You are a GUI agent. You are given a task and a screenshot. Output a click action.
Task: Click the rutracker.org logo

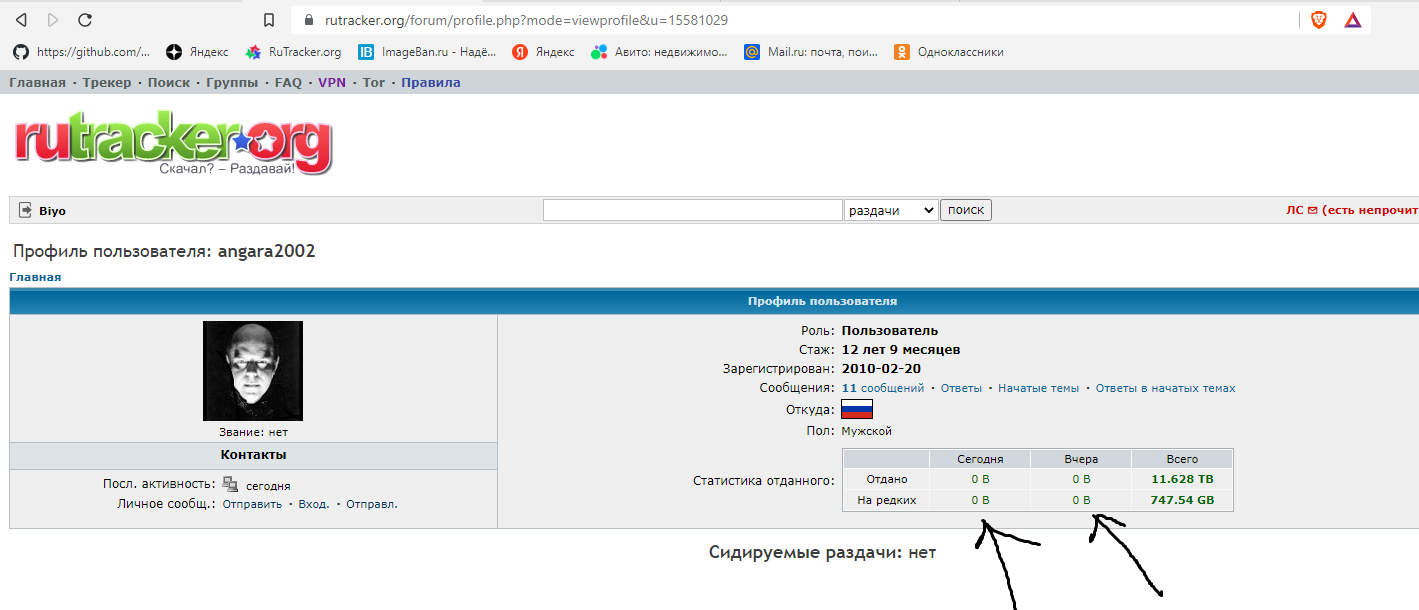(x=172, y=146)
